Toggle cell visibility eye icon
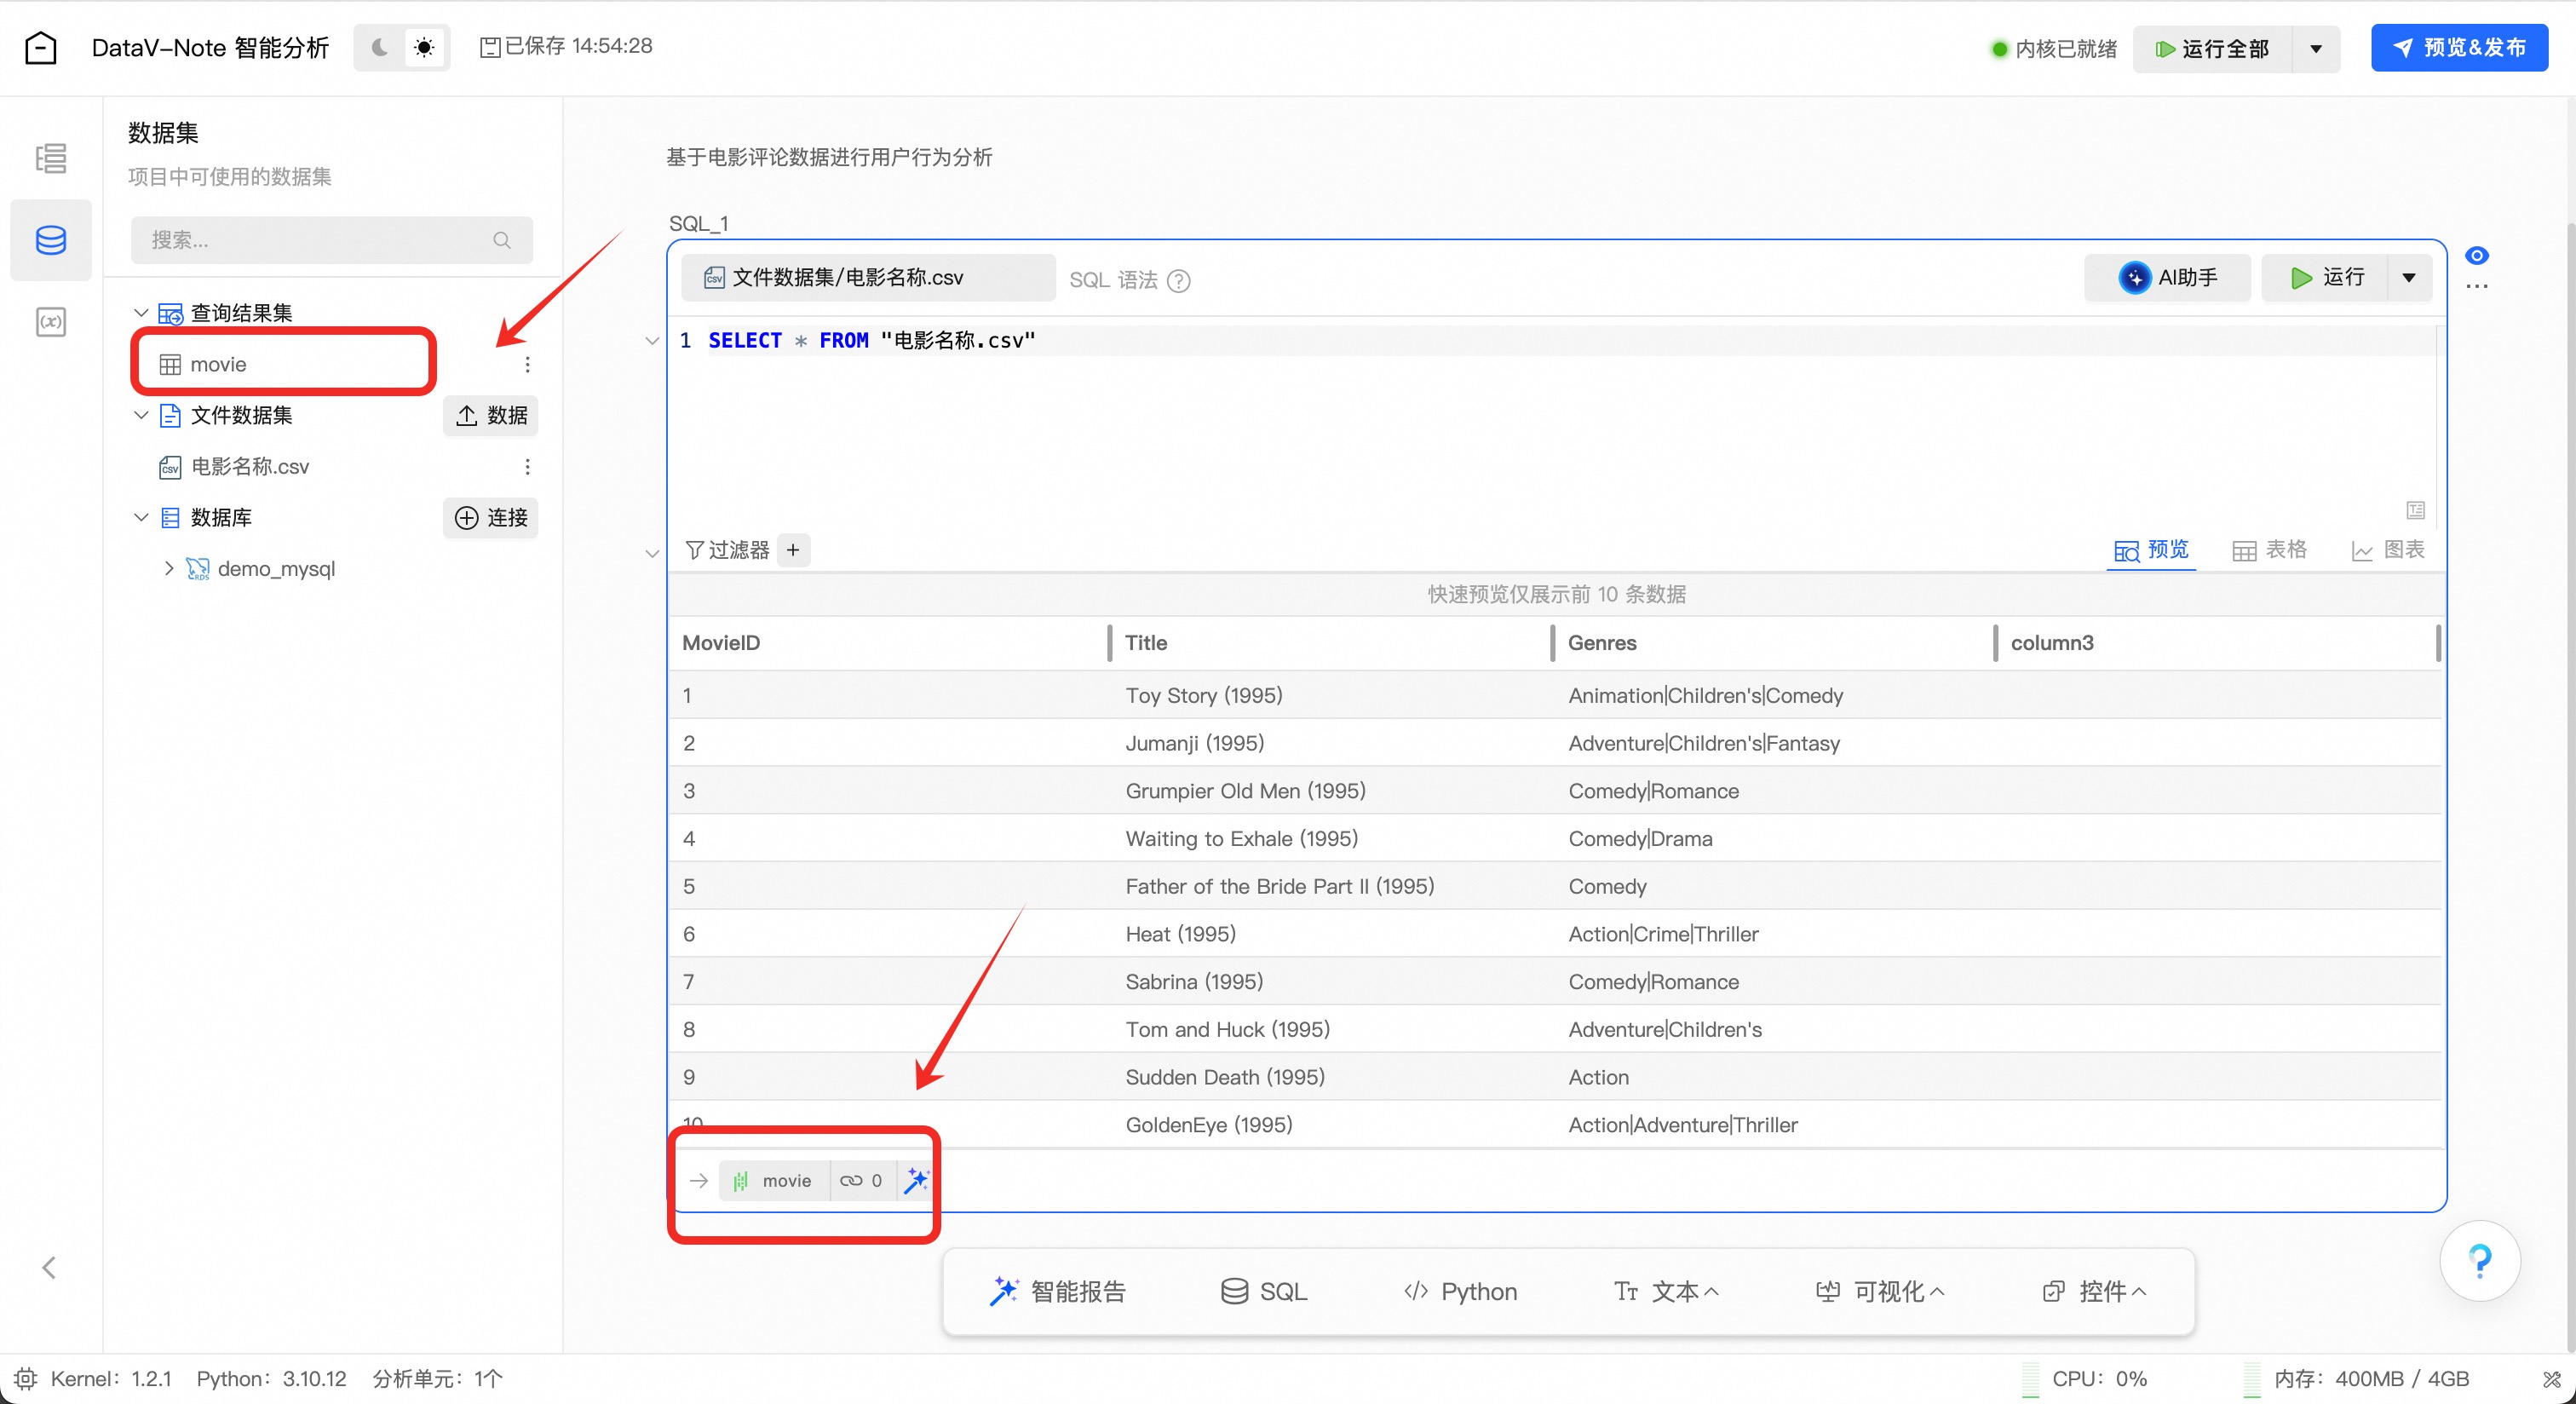The width and height of the screenshot is (2576, 1404). [2476, 256]
